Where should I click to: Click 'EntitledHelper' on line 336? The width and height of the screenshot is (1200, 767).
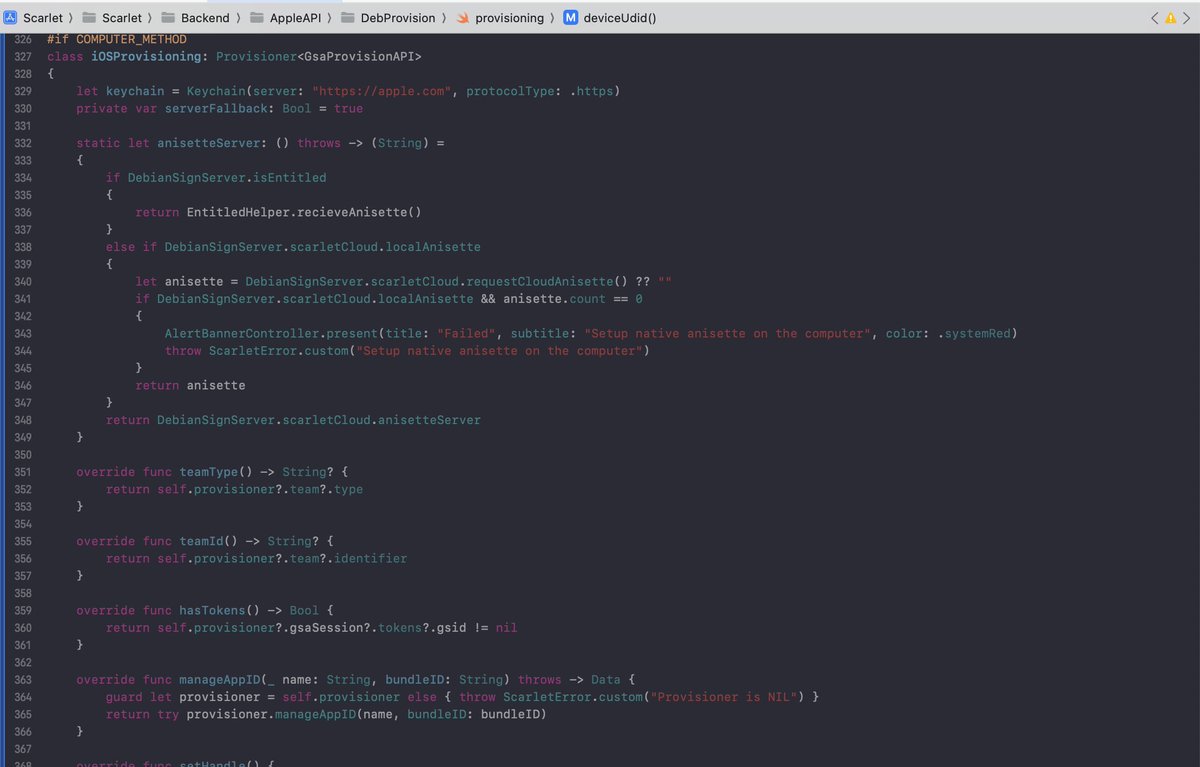238,212
